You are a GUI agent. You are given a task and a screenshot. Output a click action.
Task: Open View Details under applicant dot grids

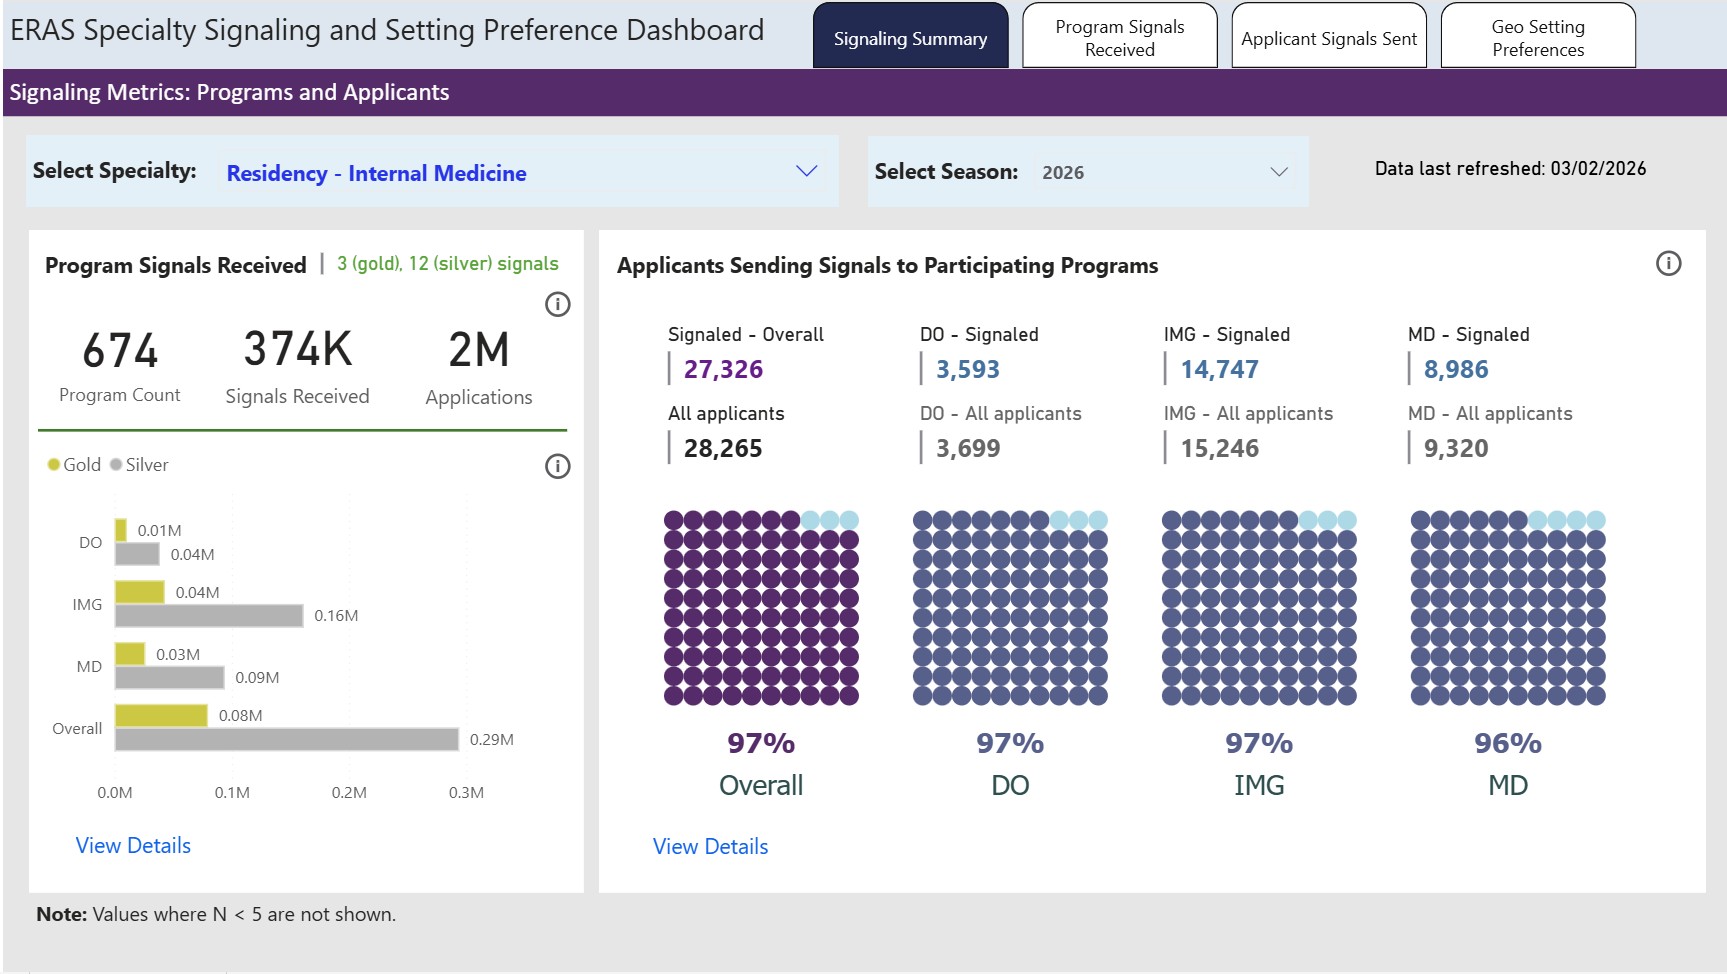(x=710, y=847)
